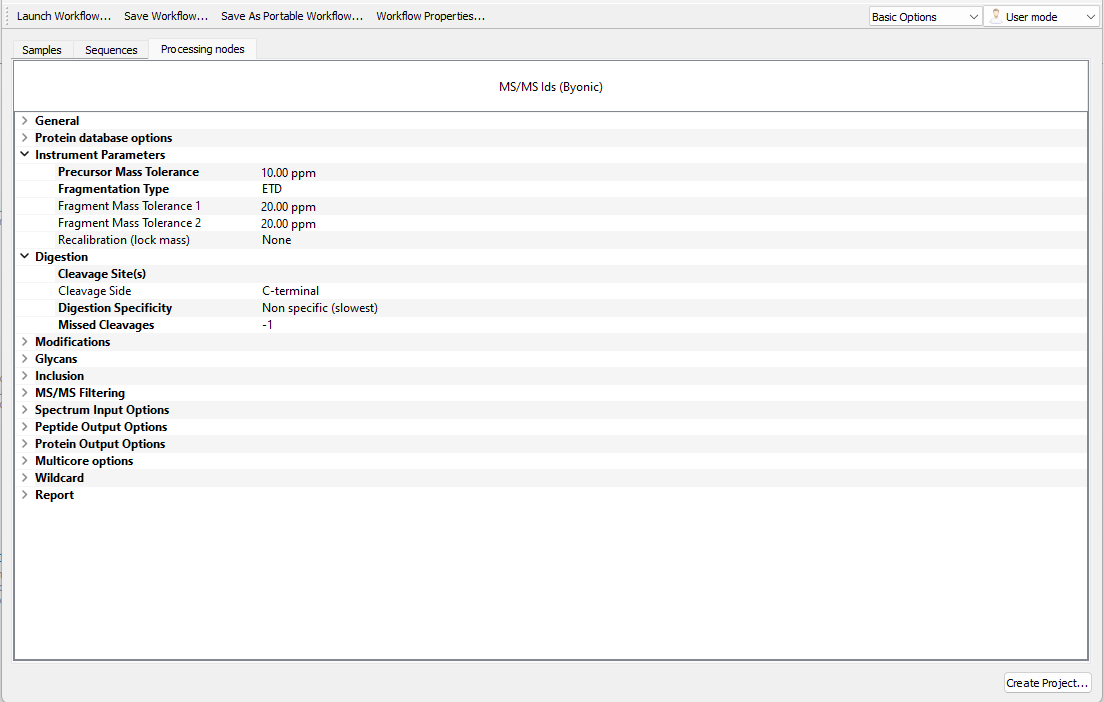Open the Basic Options dropdown
Viewport: 1104px width, 702px height.
[925, 16]
